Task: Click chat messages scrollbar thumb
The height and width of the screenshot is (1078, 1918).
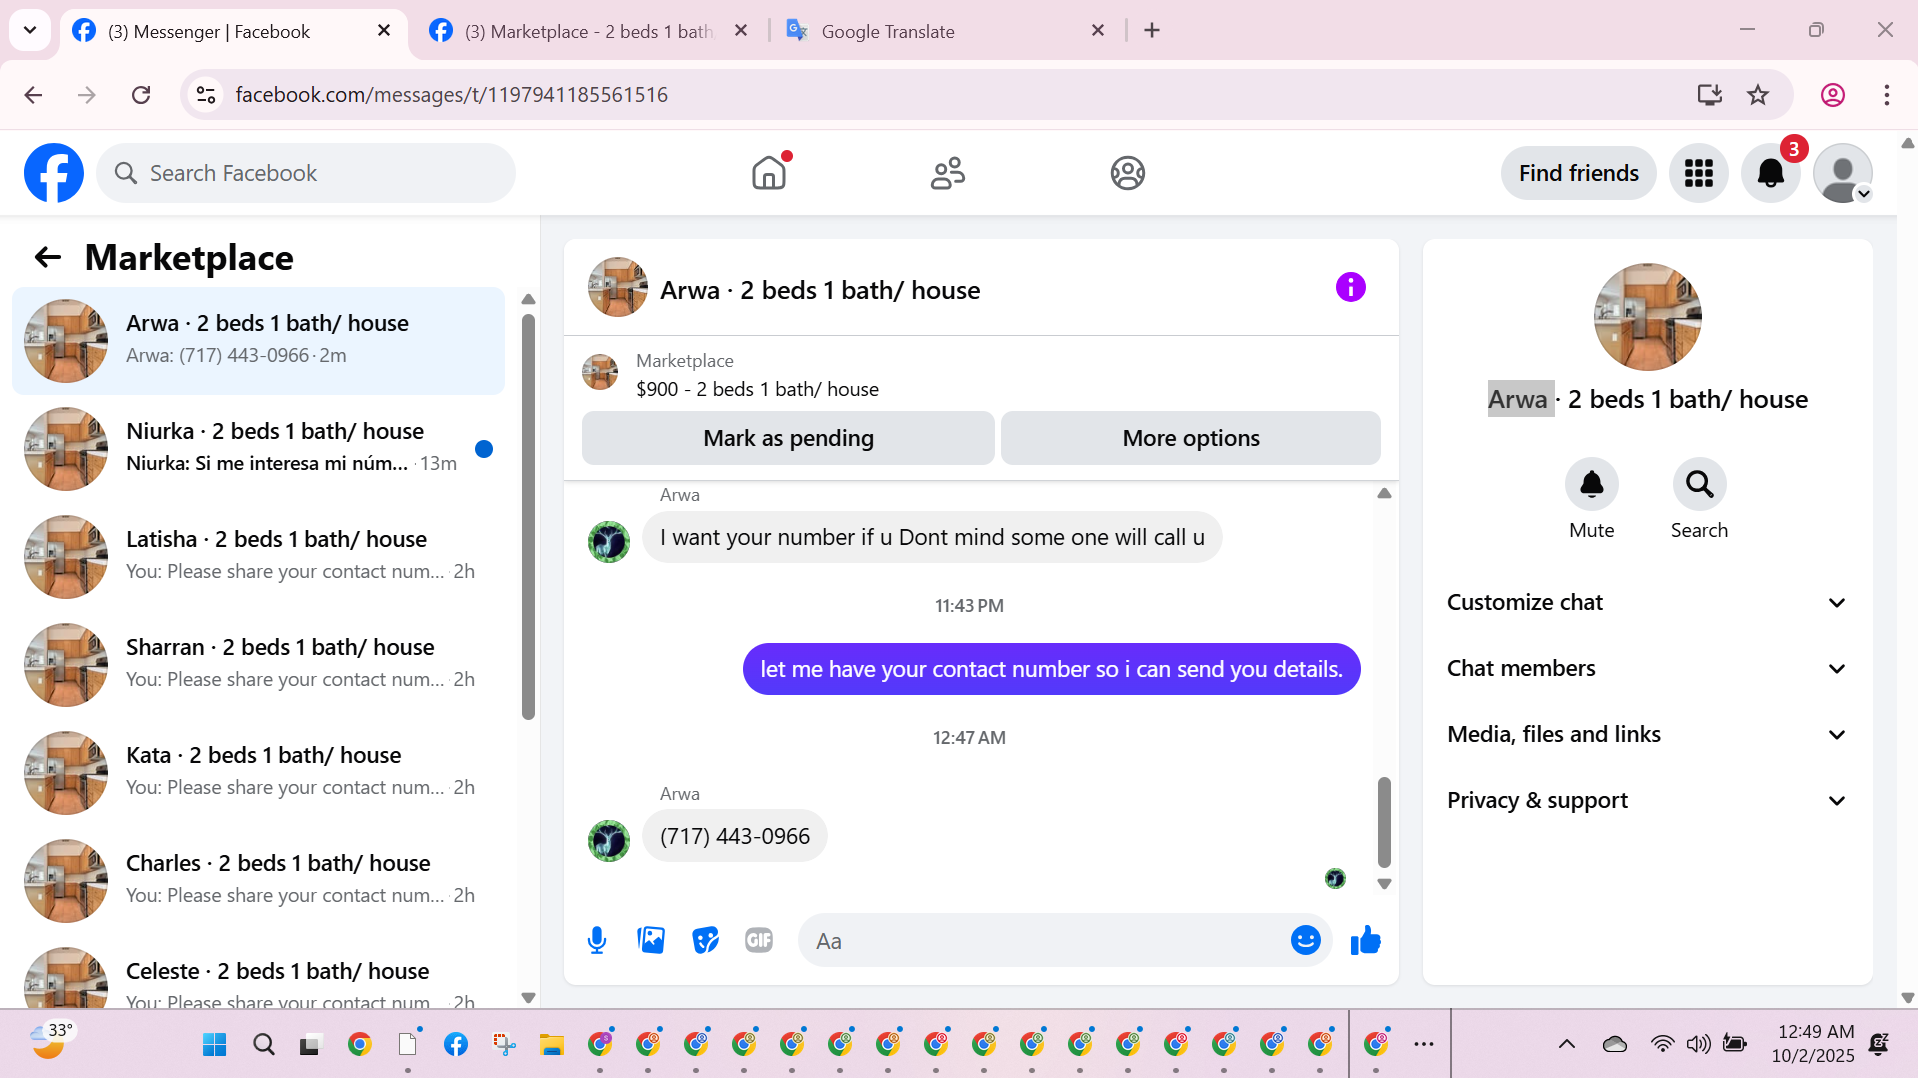Action: click(x=1384, y=822)
